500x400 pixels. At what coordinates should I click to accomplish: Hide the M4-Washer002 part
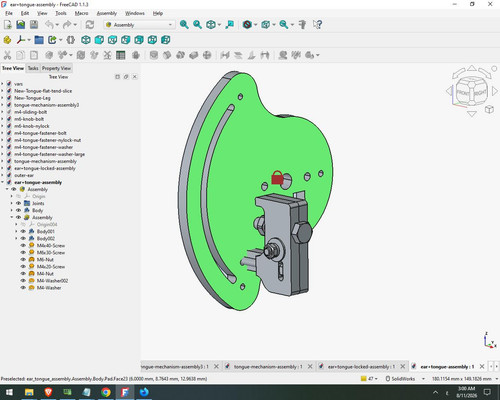coord(23,281)
